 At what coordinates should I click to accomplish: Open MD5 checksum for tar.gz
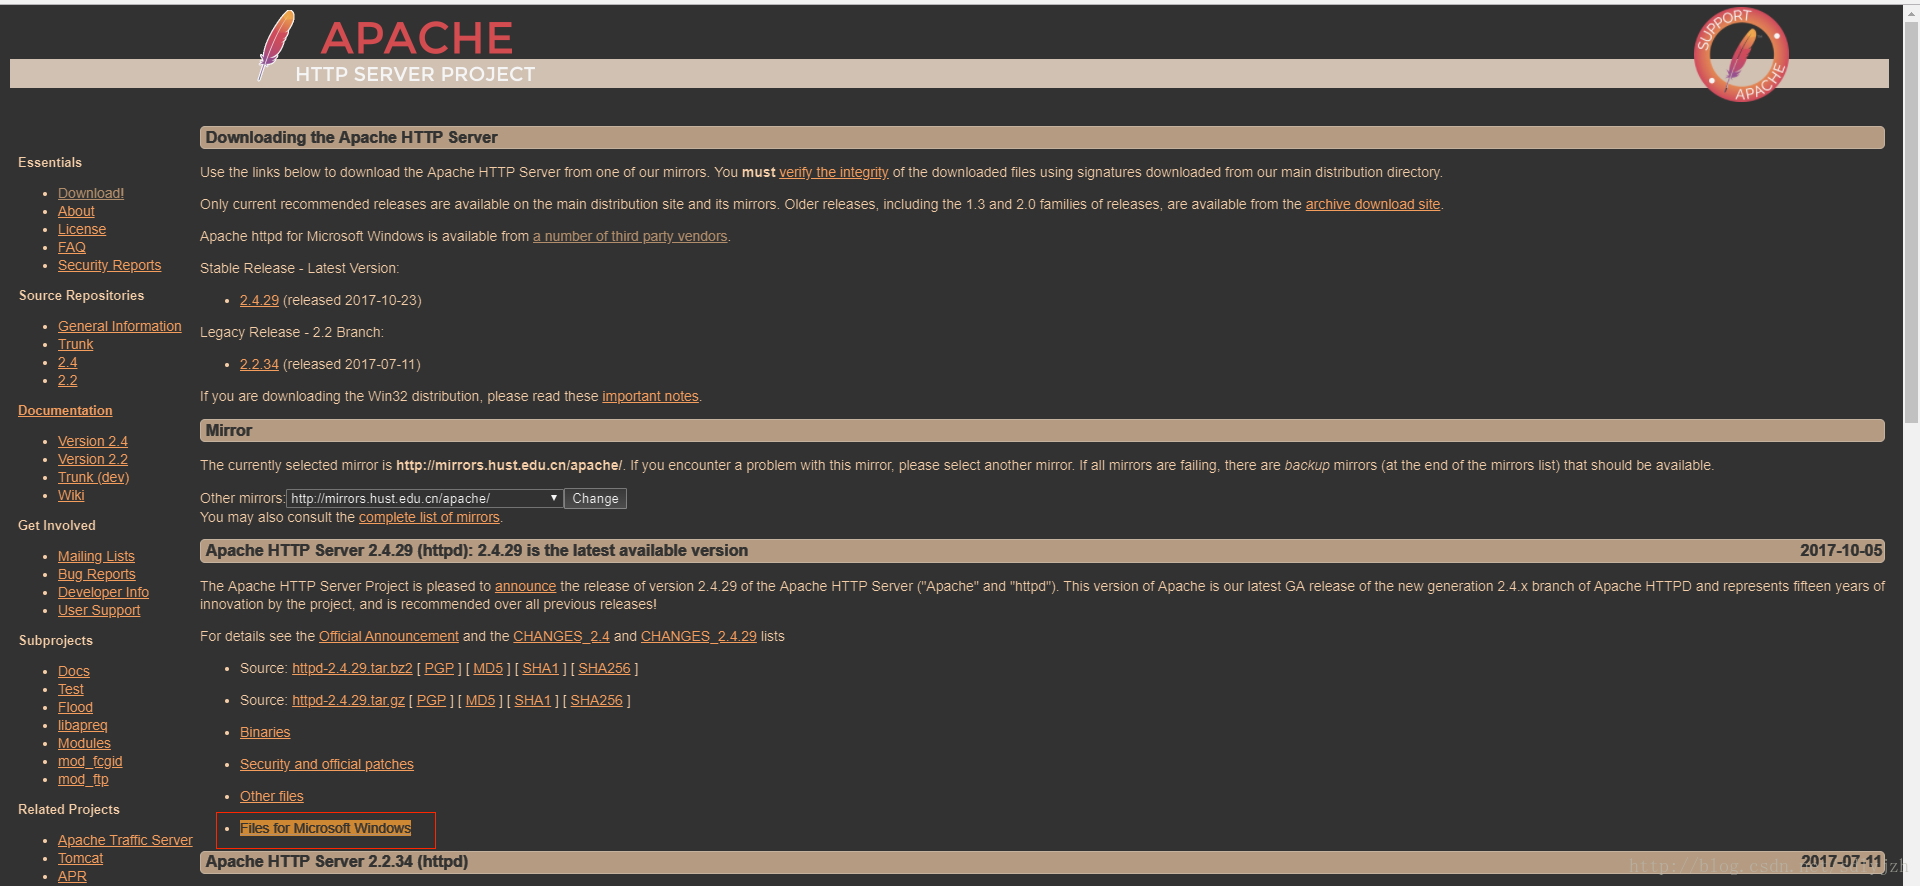pos(480,700)
